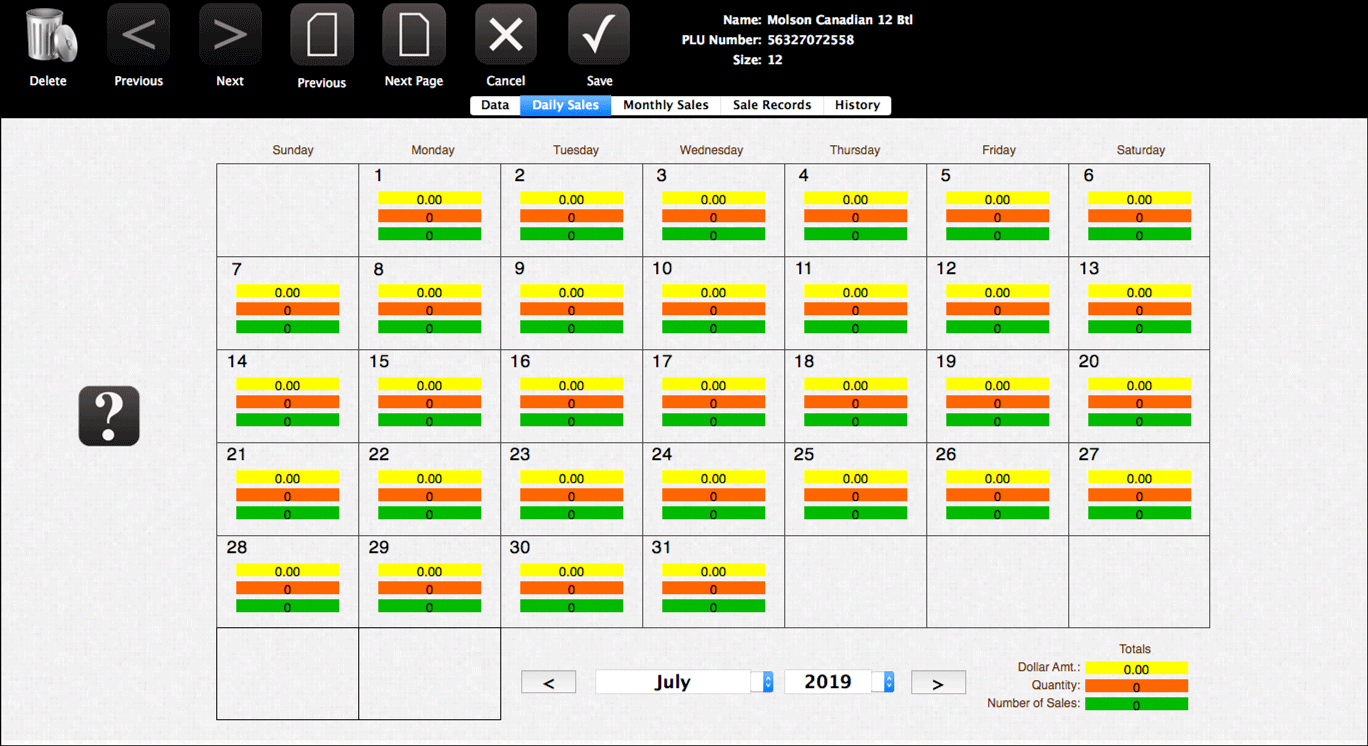This screenshot has height=746, width=1368.
Task: Click the next month arrow button
Action: point(938,683)
